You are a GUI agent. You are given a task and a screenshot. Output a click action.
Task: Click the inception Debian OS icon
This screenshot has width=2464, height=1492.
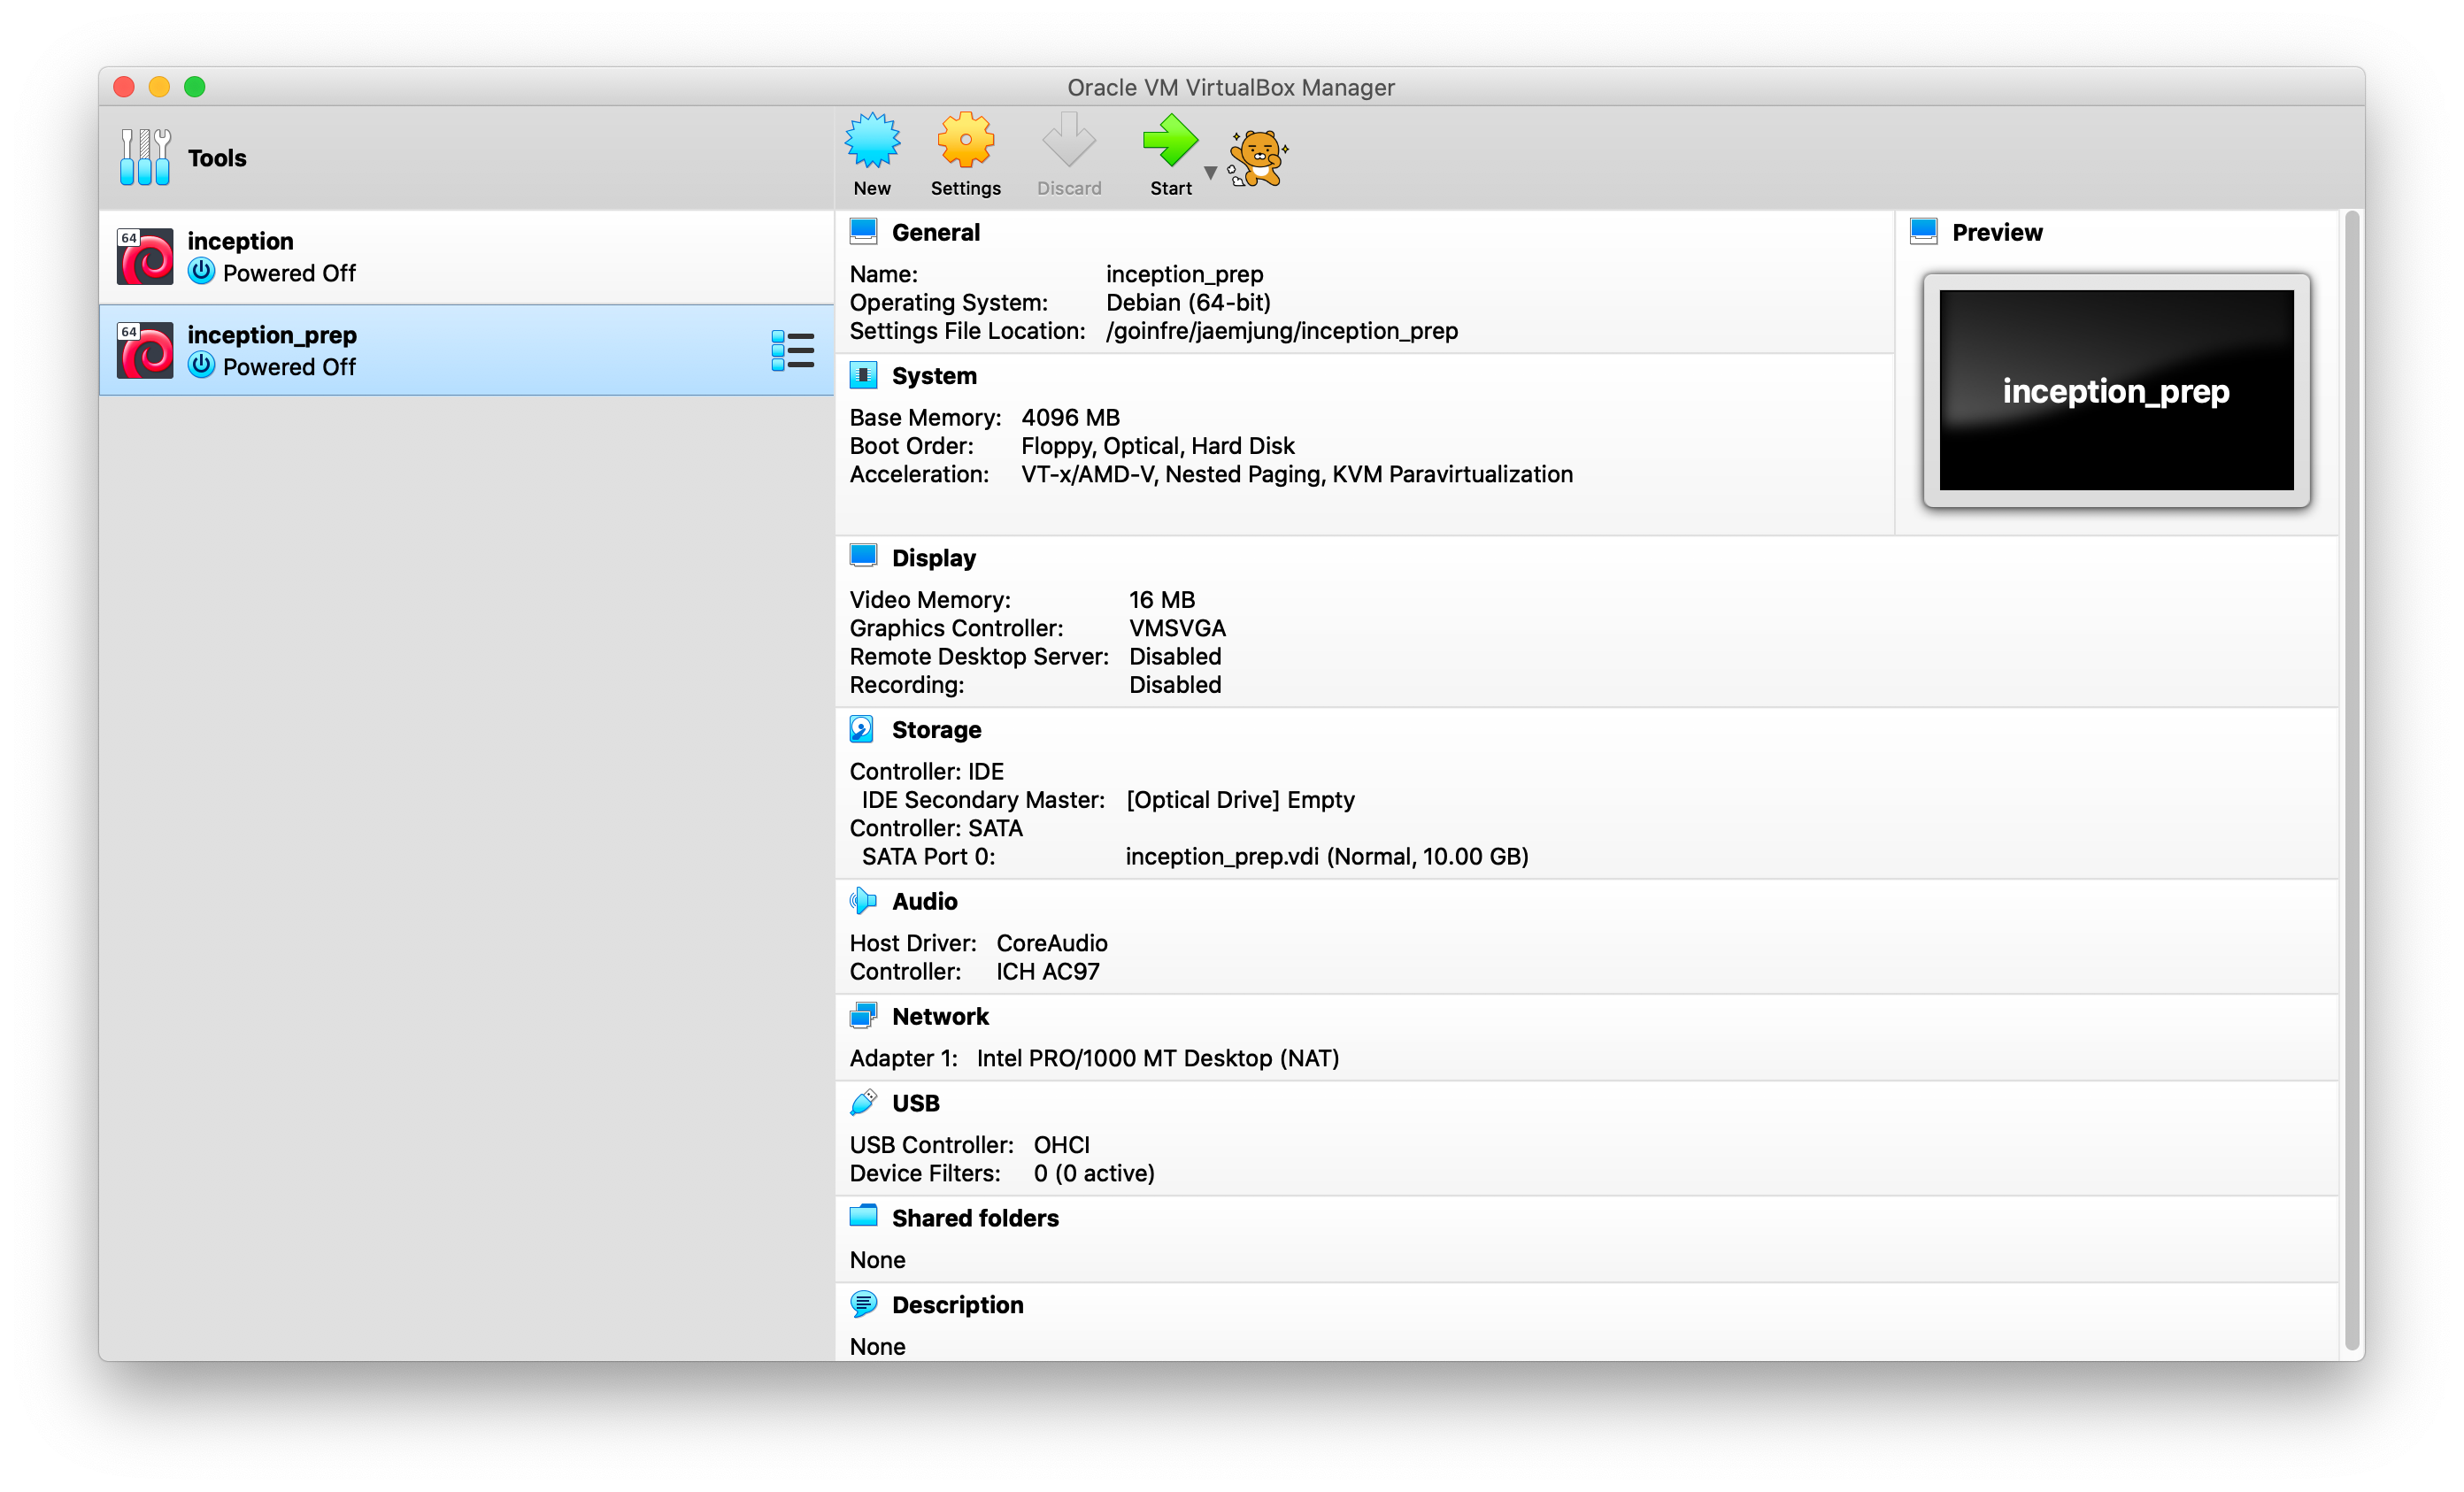click(145, 257)
